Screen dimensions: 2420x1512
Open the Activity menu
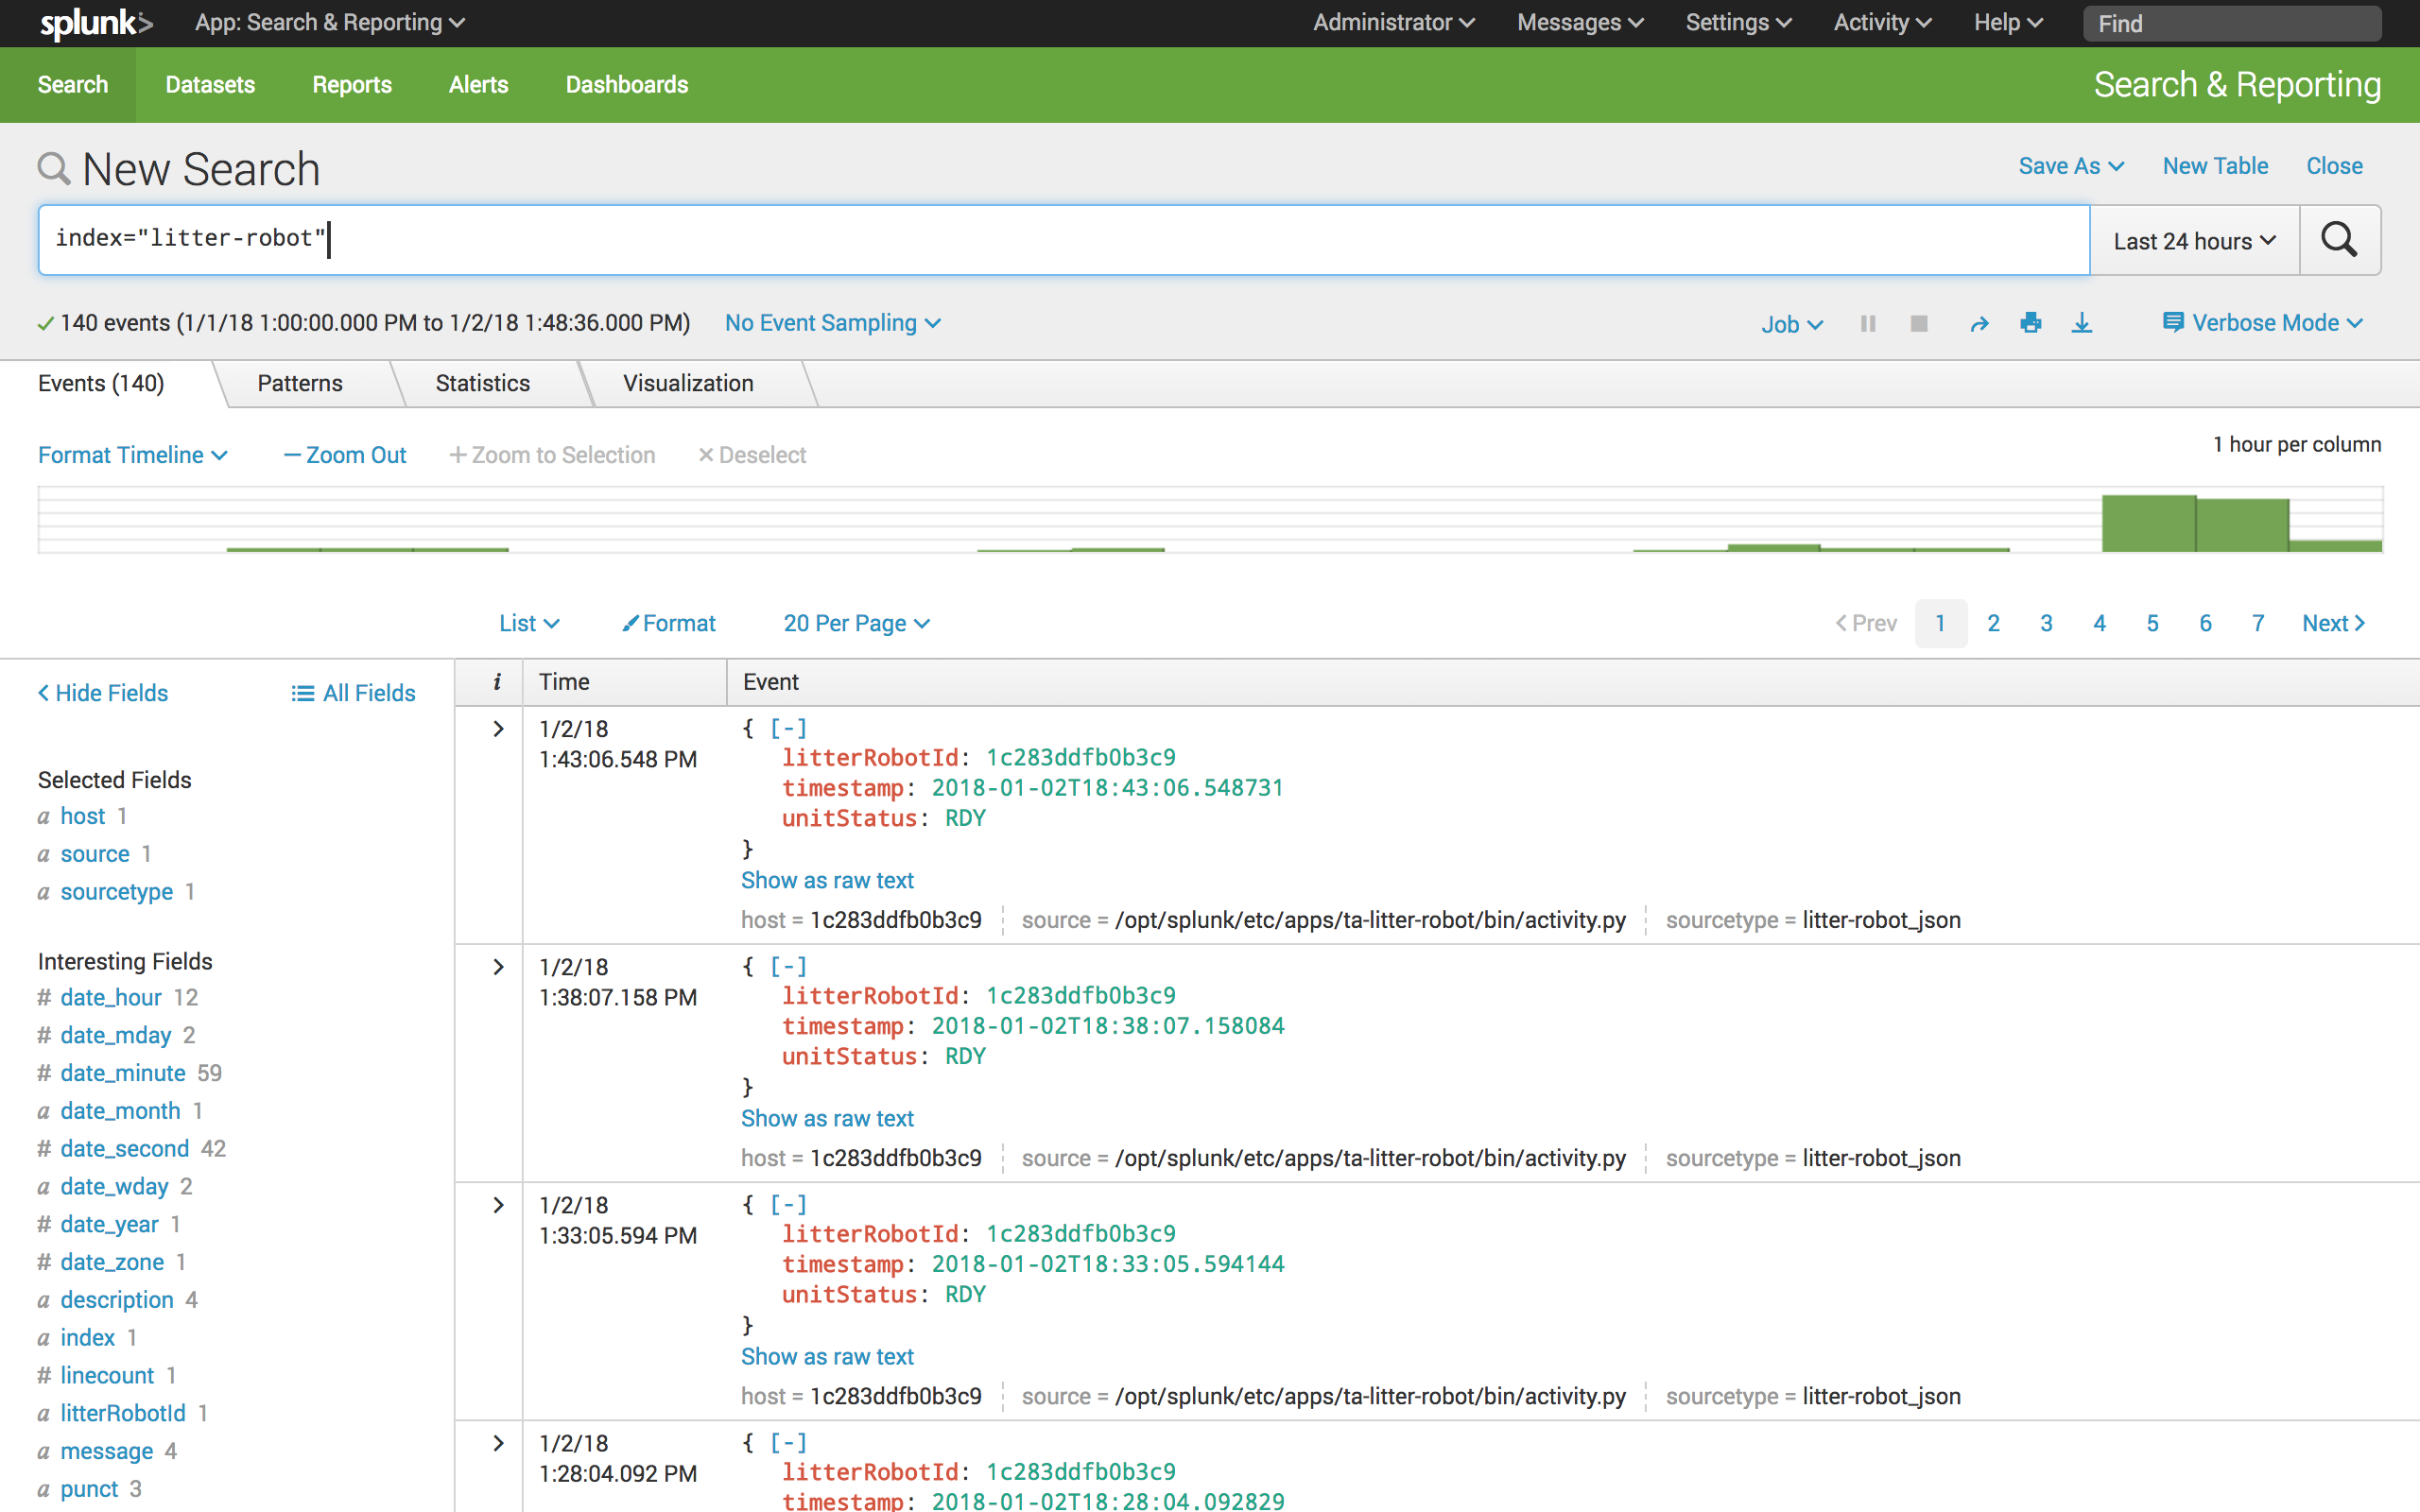(x=1882, y=23)
